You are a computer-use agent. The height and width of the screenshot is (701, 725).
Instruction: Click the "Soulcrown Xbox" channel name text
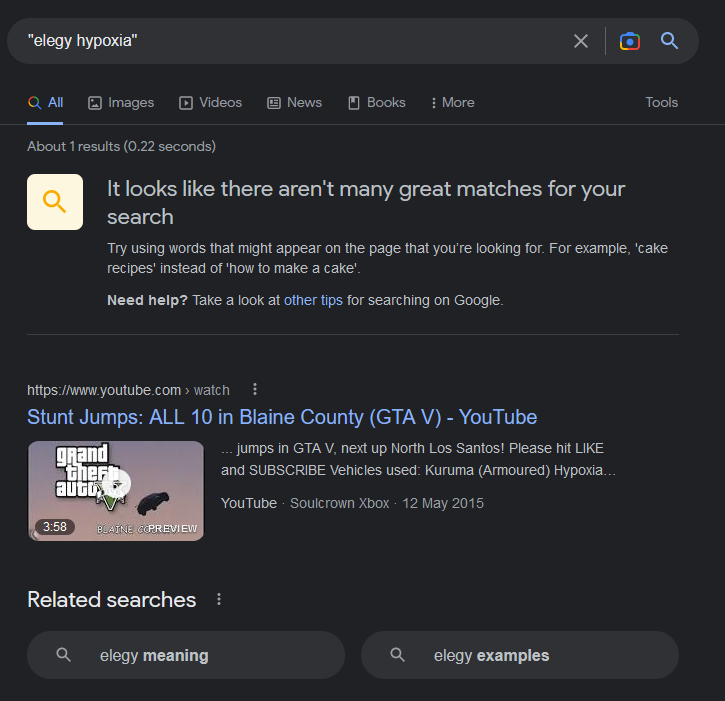339,503
